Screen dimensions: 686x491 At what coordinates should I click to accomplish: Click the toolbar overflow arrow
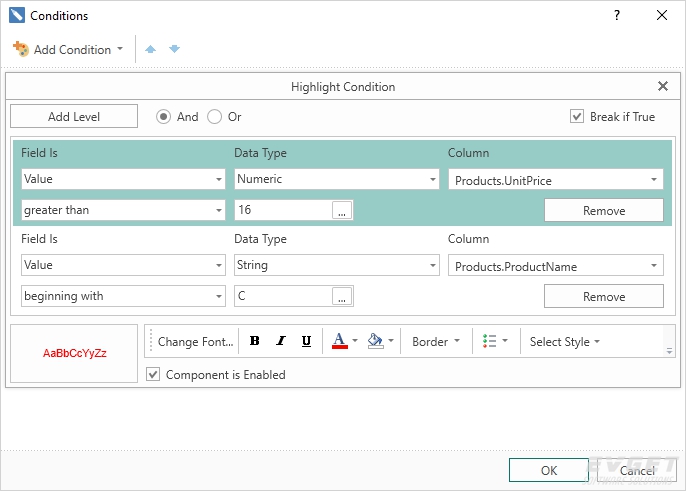coord(669,351)
